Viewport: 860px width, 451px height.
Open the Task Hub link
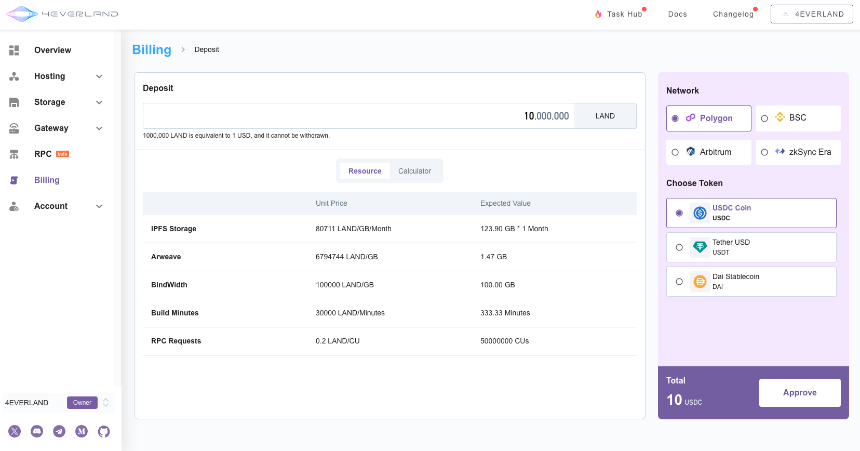point(624,14)
